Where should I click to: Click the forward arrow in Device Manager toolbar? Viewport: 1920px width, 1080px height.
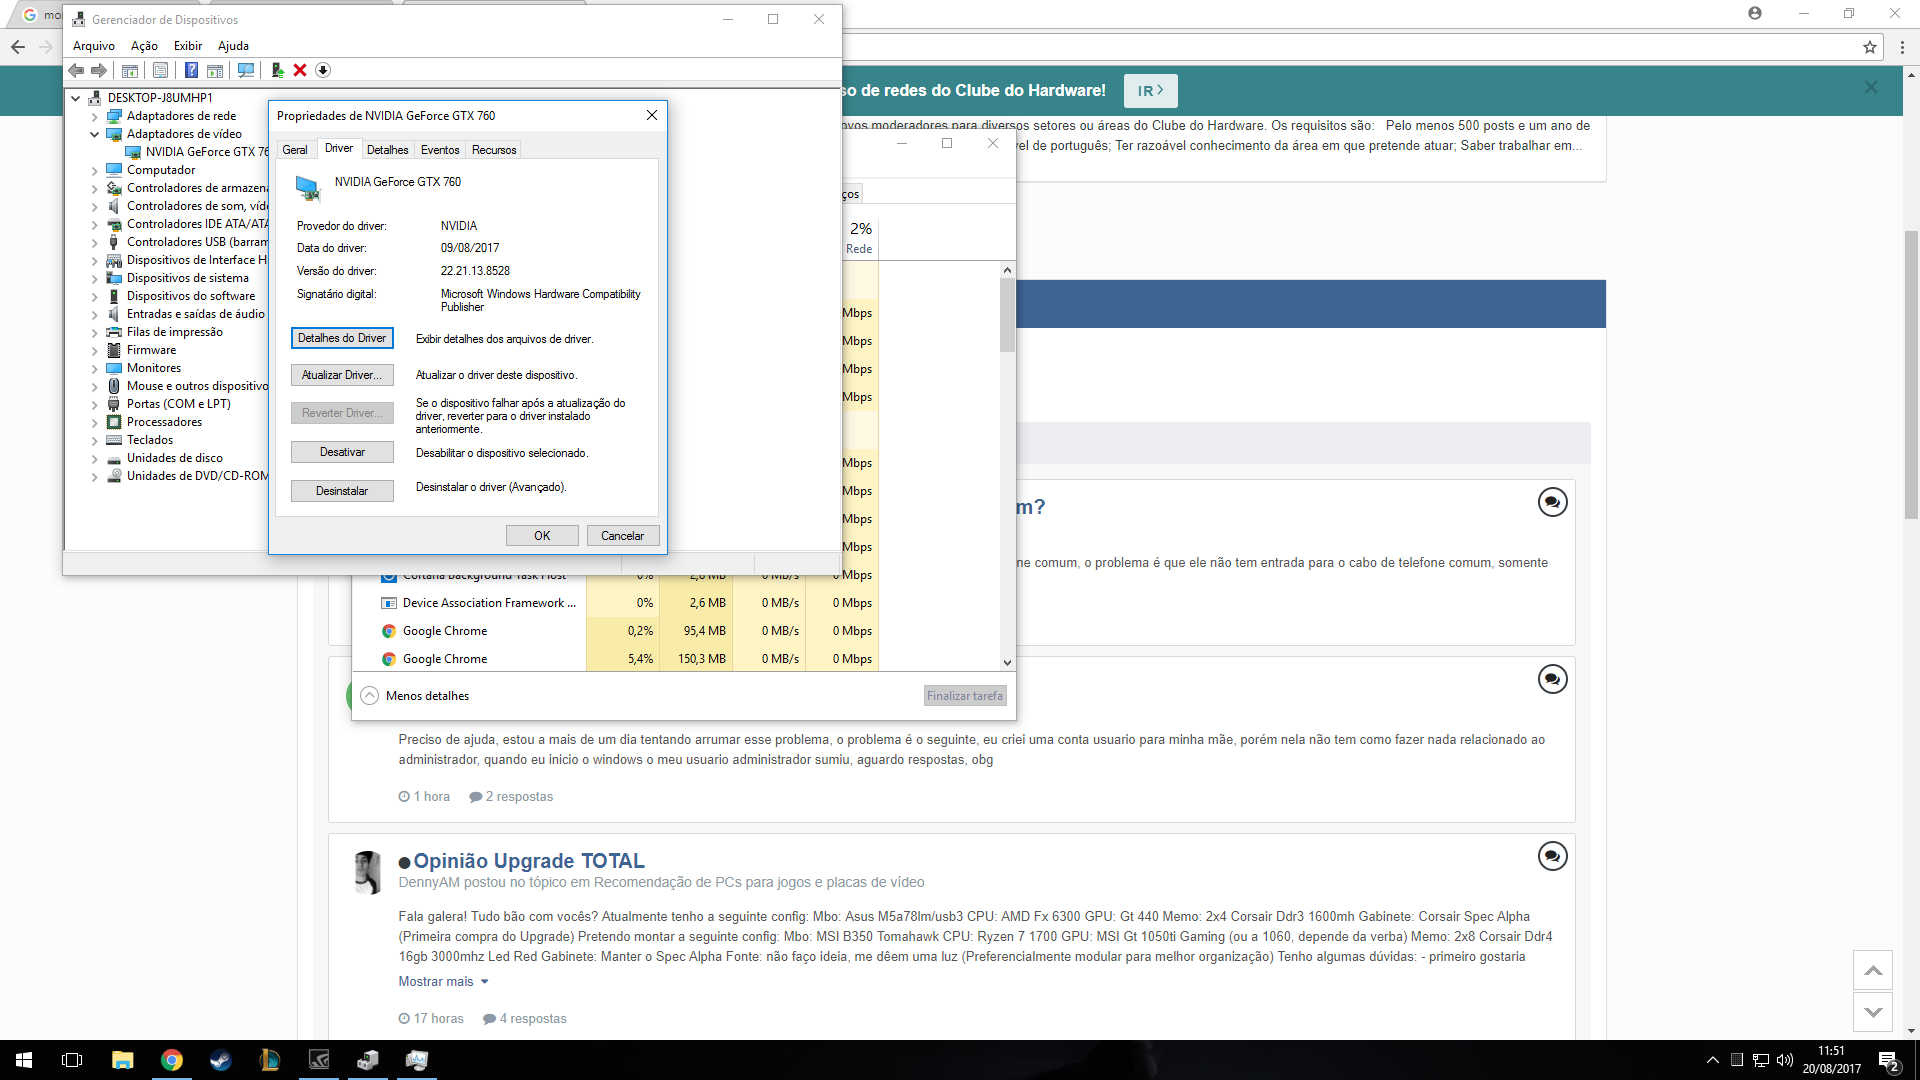pyautogui.click(x=99, y=70)
